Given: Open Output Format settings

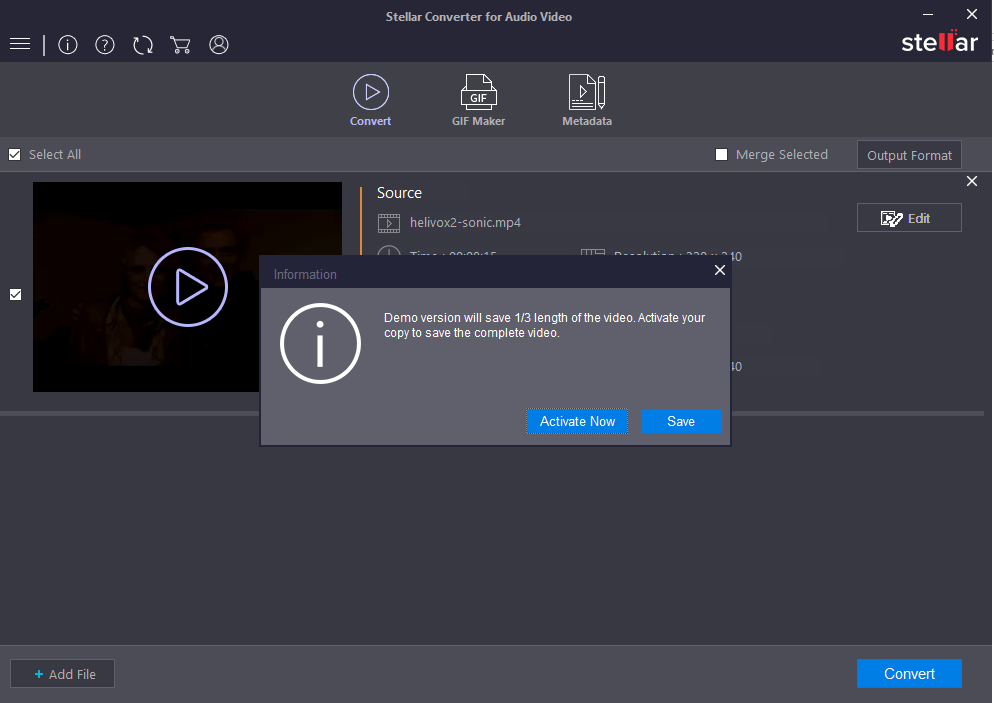Looking at the screenshot, I should coord(909,155).
